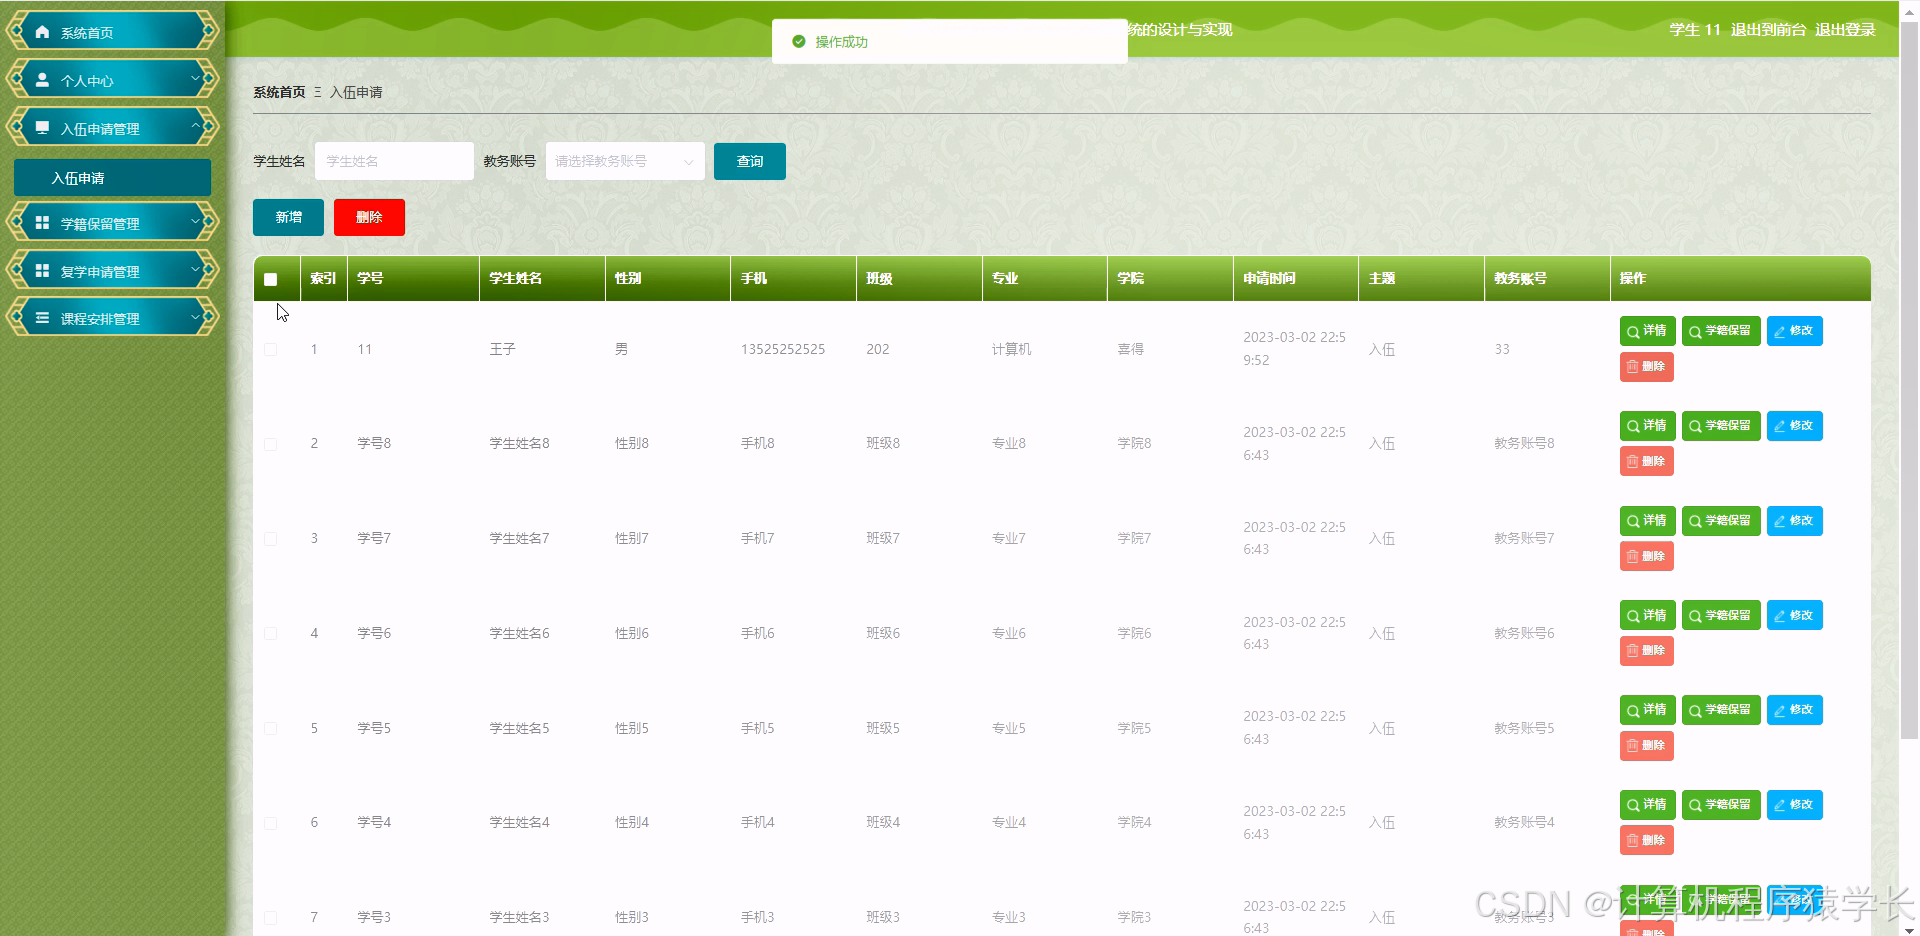Screen dimensions: 1920x936
Task: Open 个人中心 sidebar menu
Action: (112, 80)
